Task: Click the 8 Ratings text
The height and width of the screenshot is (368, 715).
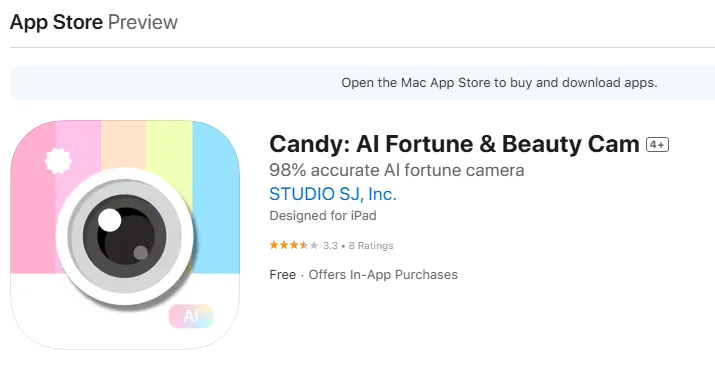Action: pyautogui.click(x=371, y=245)
